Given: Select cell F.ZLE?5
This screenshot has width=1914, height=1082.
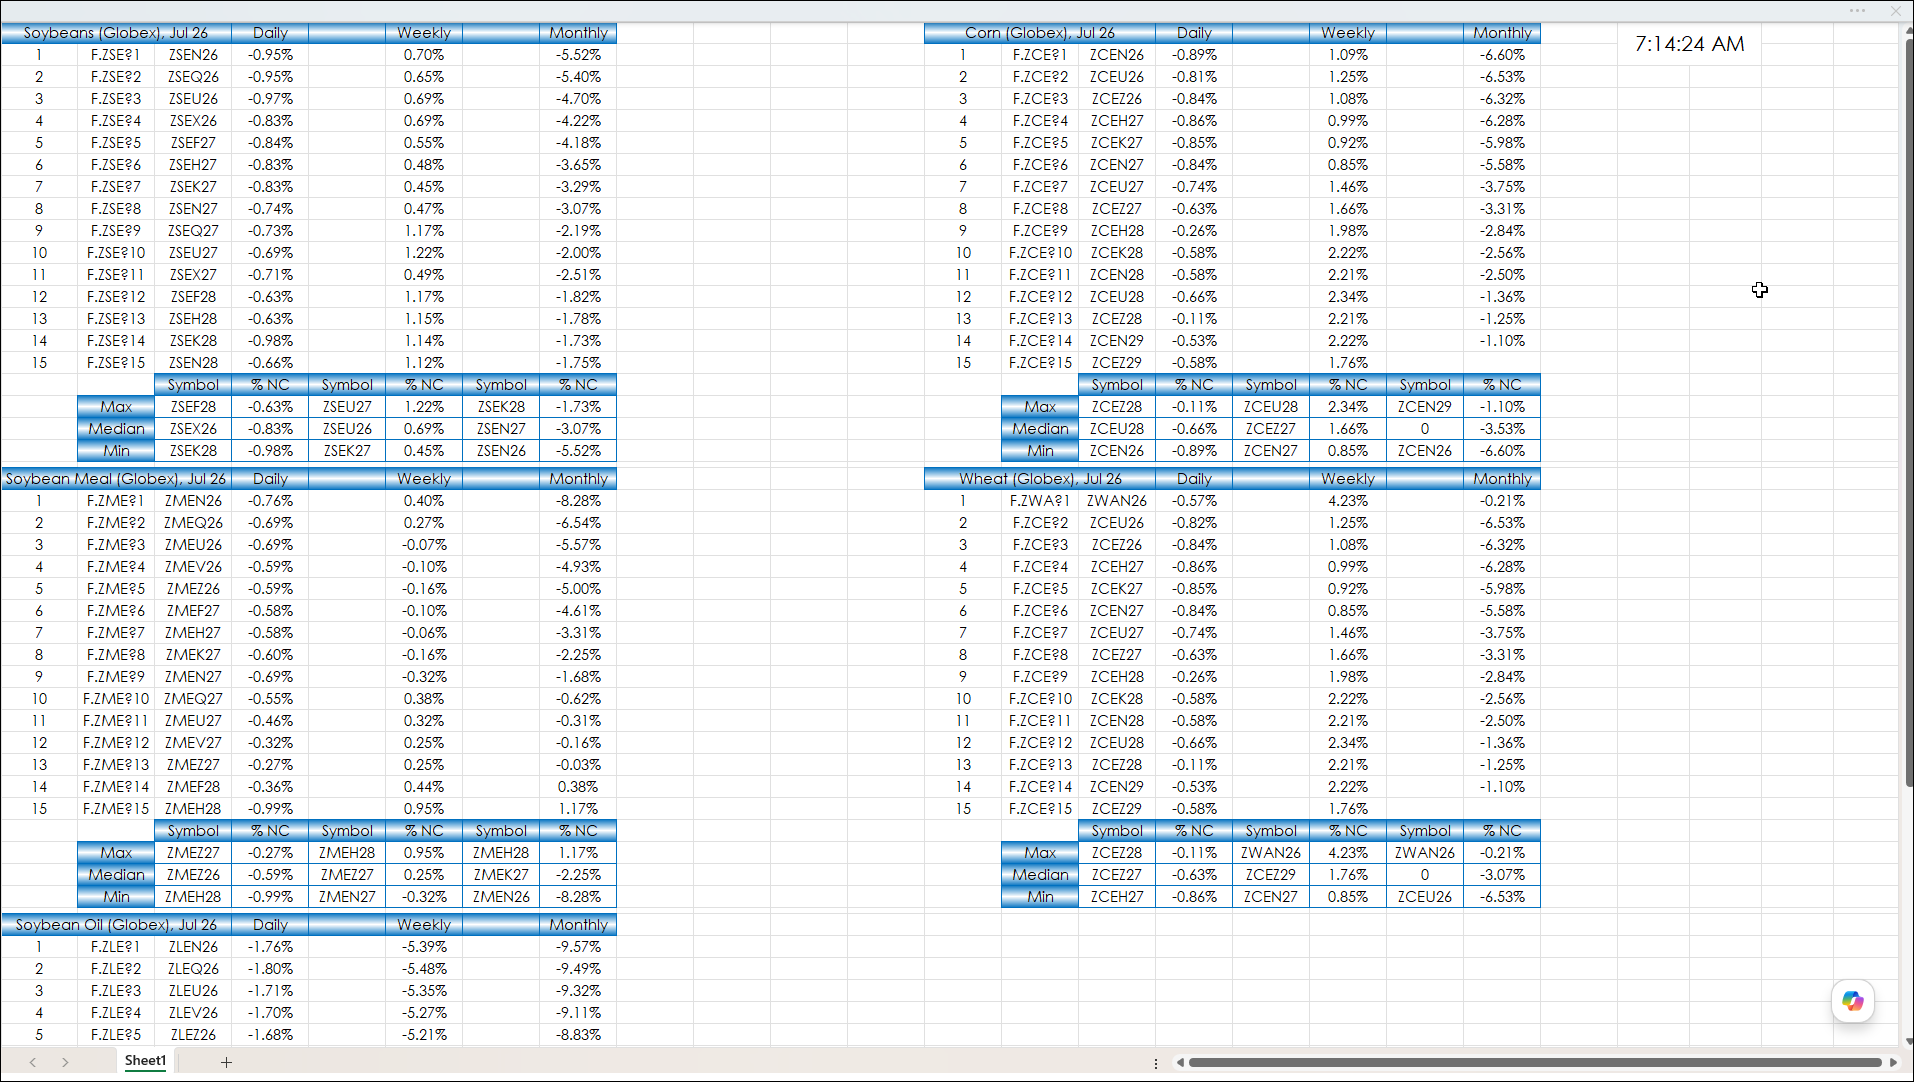Looking at the screenshot, I should tap(116, 1035).
